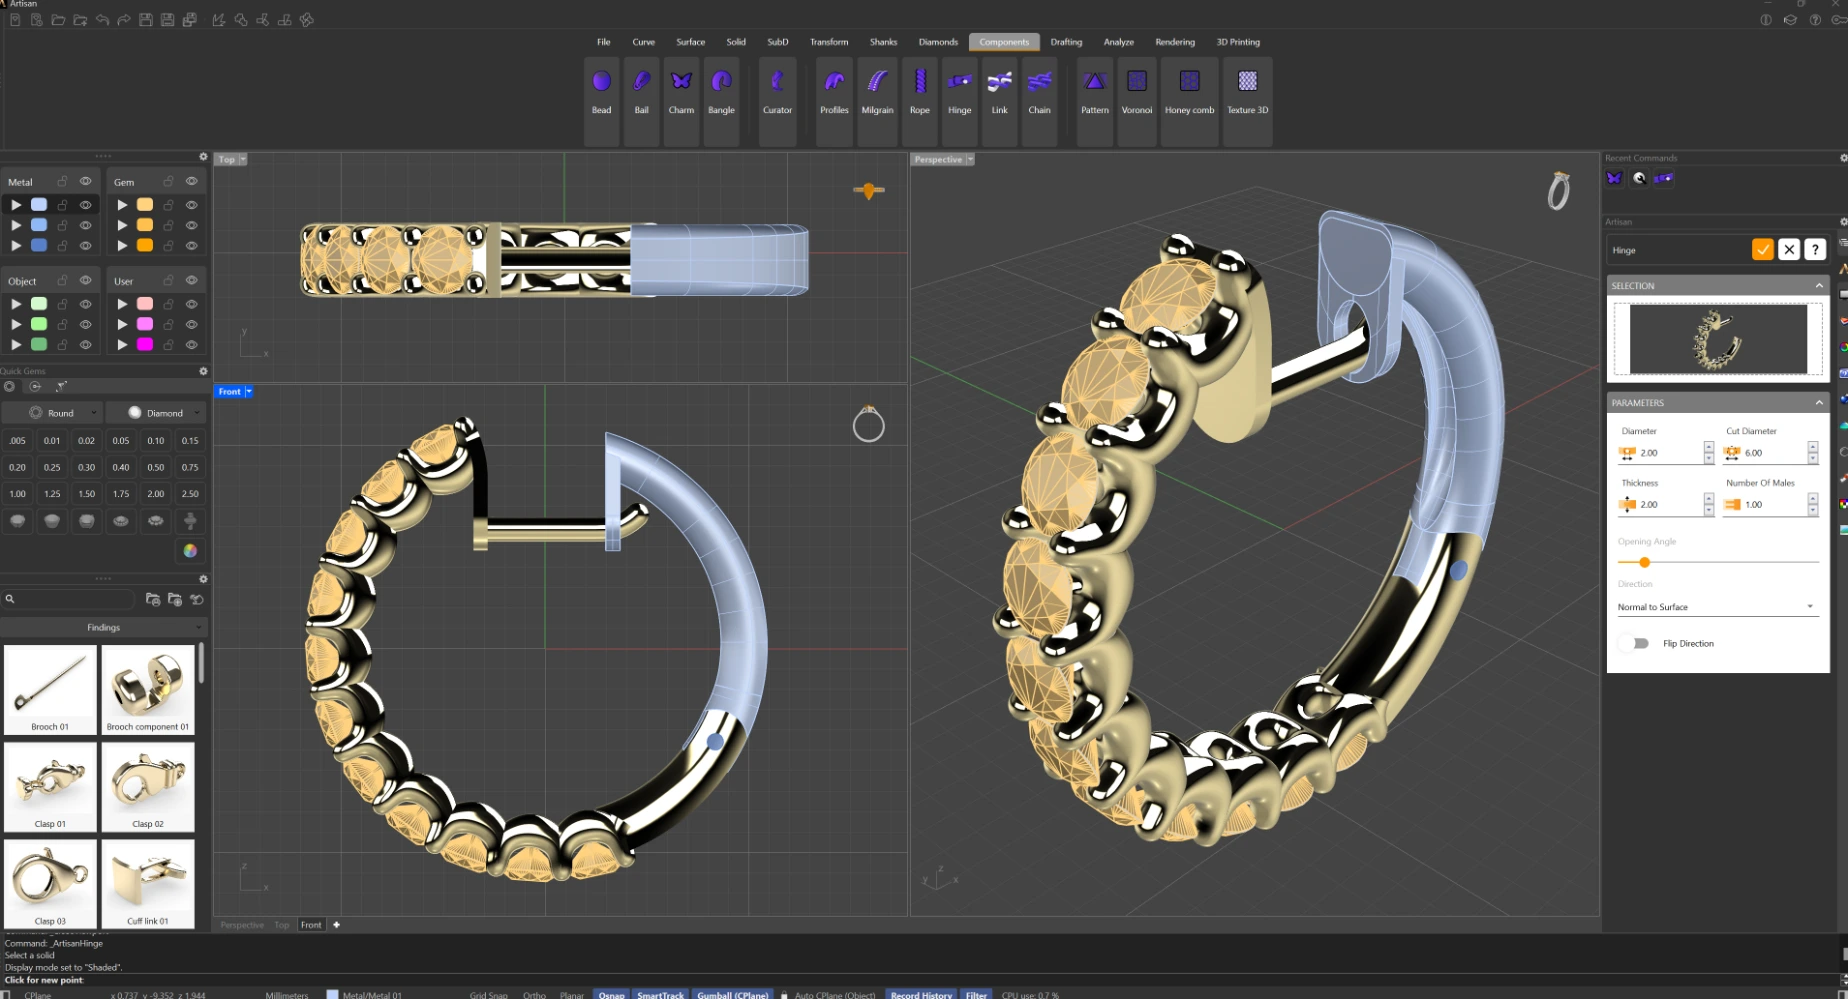This screenshot has width=1848, height=999.
Task: Switch to the Diamonds ribbon tab
Action: click(938, 42)
